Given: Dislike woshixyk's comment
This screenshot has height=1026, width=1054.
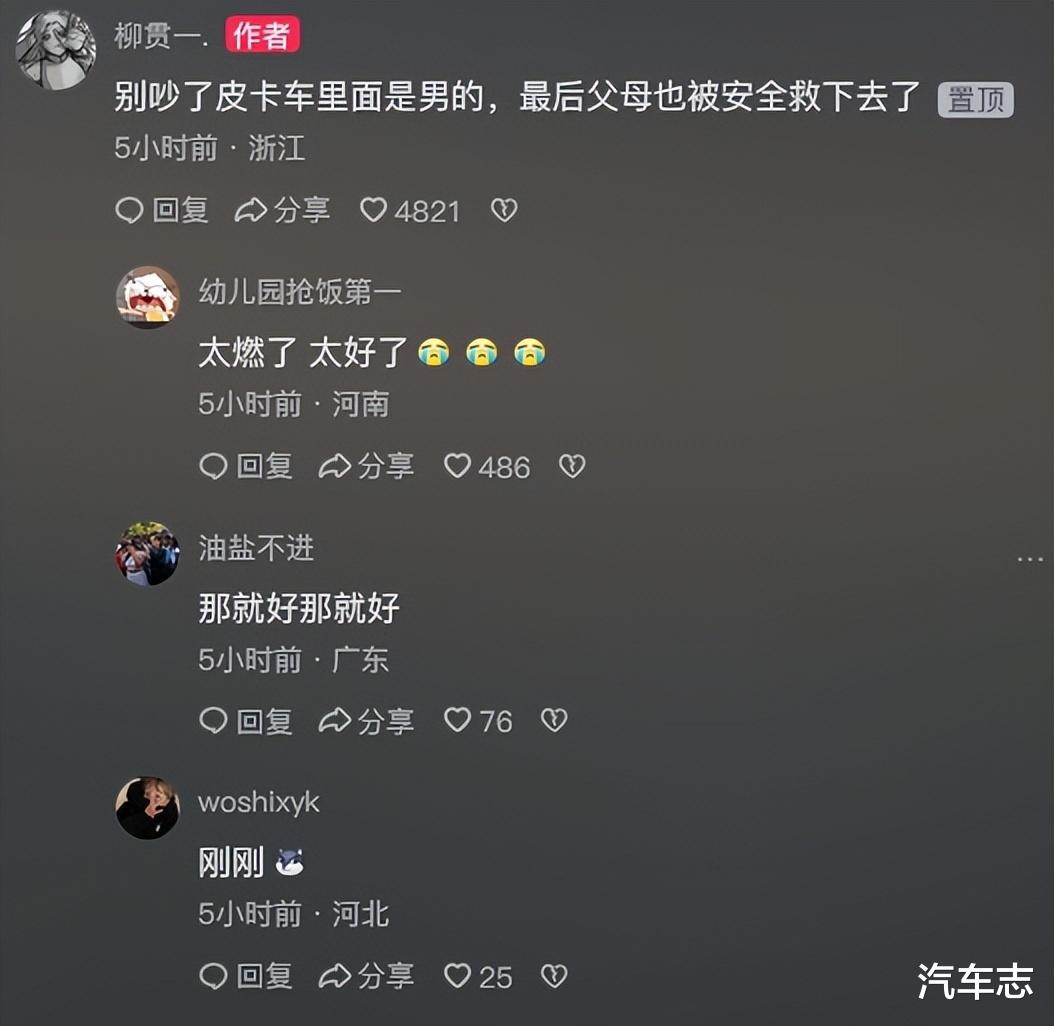Looking at the screenshot, I should [554, 976].
